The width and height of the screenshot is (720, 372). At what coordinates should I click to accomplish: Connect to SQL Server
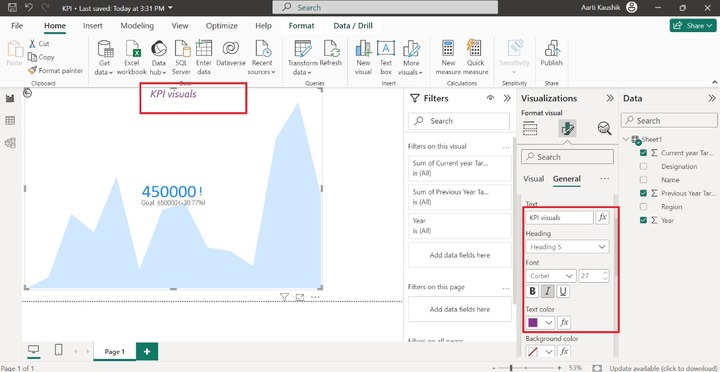[181, 57]
